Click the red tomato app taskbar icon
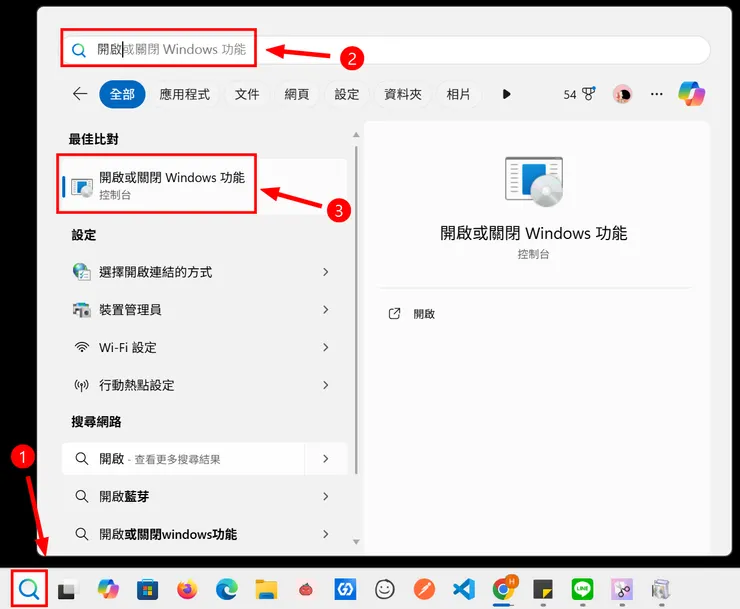Viewport: 740px width, 609px height. (x=306, y=590)
